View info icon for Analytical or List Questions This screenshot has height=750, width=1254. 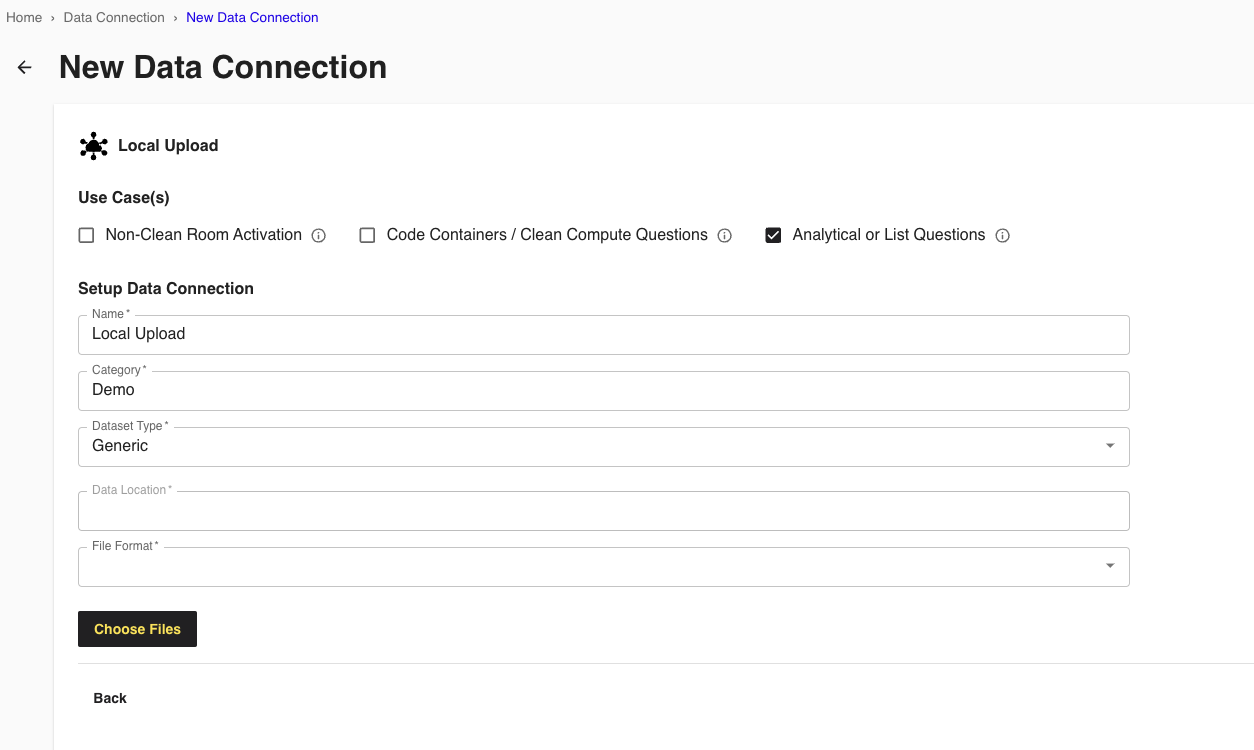click(x=1003, y=236)
